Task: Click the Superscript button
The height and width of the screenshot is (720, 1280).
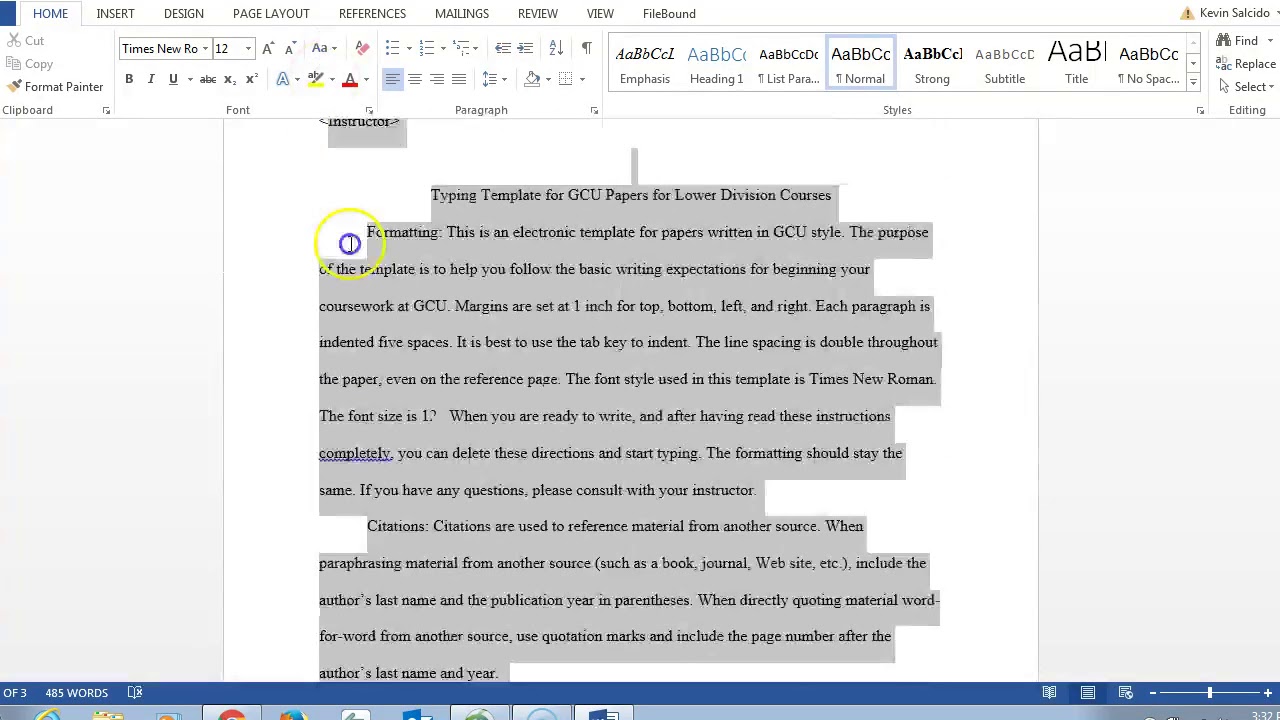Action: [x=251, y=79]
